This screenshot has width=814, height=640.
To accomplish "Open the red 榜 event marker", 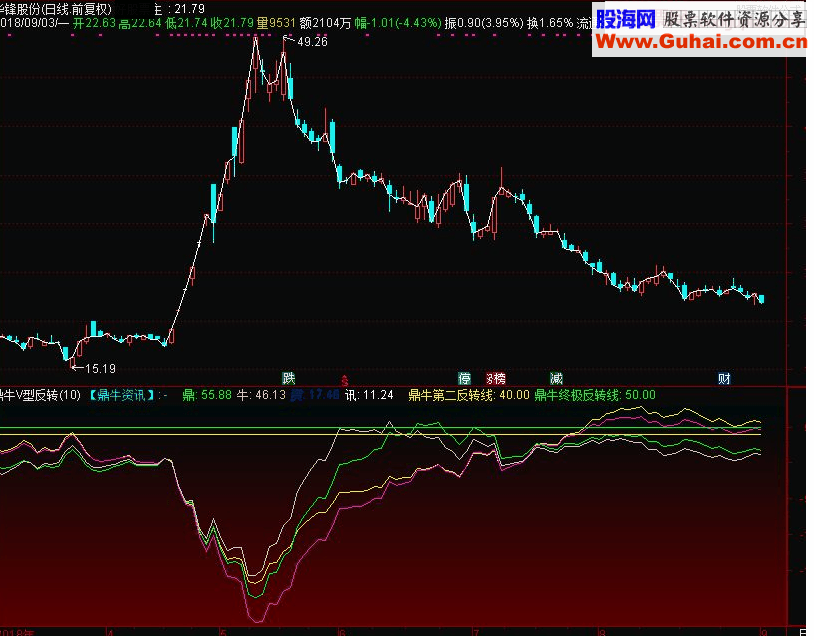I will tap(496, 378).
